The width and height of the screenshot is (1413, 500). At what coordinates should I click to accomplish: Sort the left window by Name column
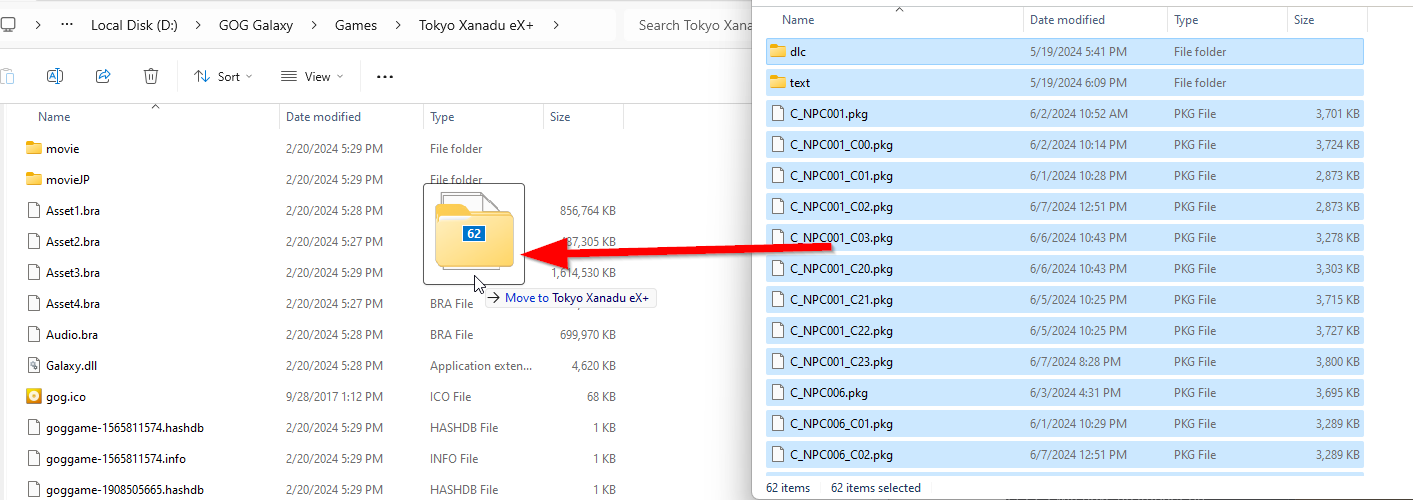(x=54, y=117)
